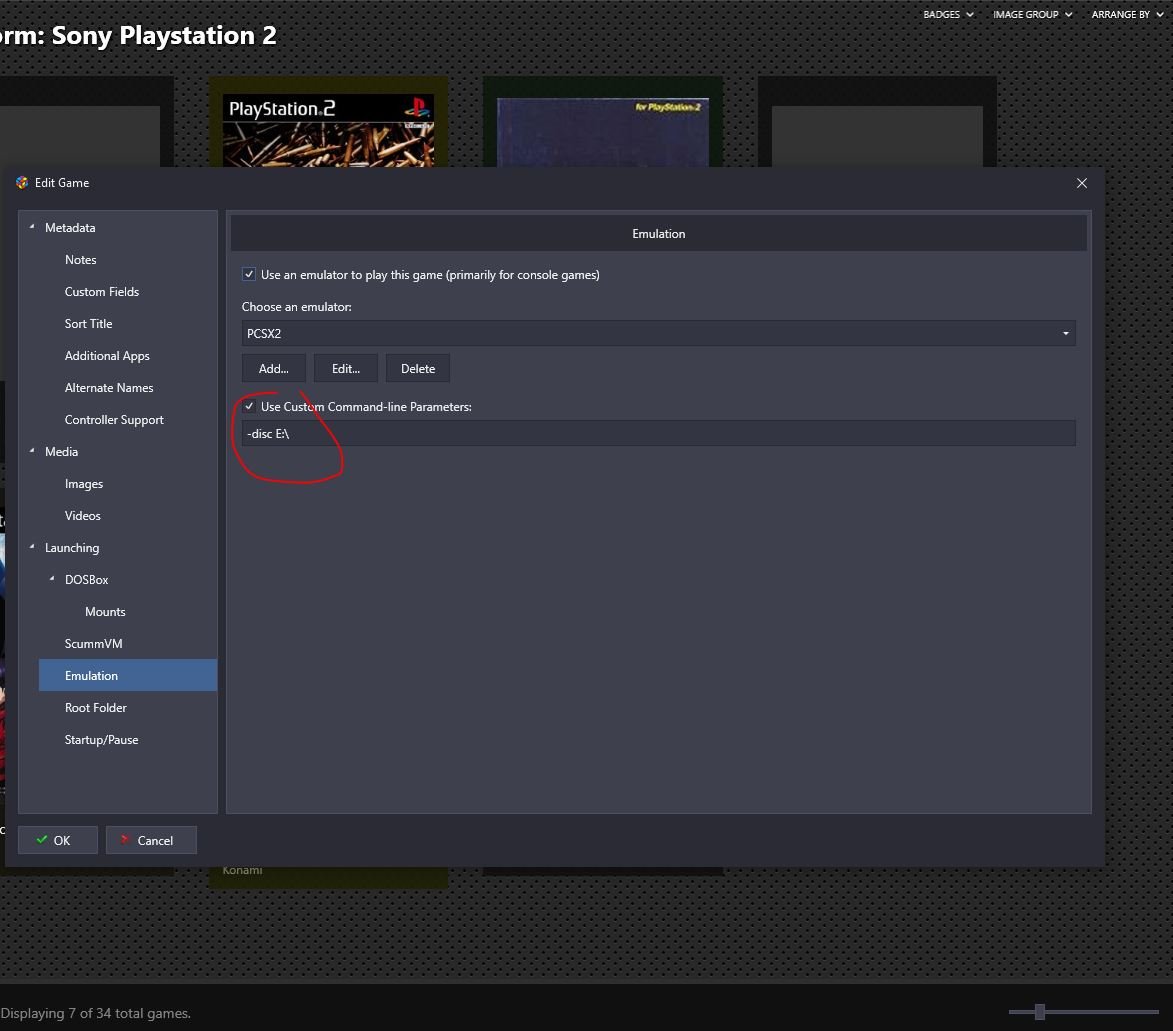Close the Edit Game dialog
Viewport: 1173px width, 1031px height.
click(x=1082, y=183)
